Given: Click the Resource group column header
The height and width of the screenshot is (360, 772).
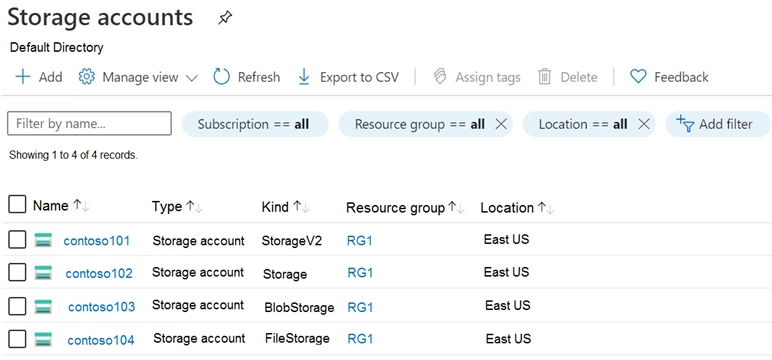Looking at the screenshot, I should point(395,208).
